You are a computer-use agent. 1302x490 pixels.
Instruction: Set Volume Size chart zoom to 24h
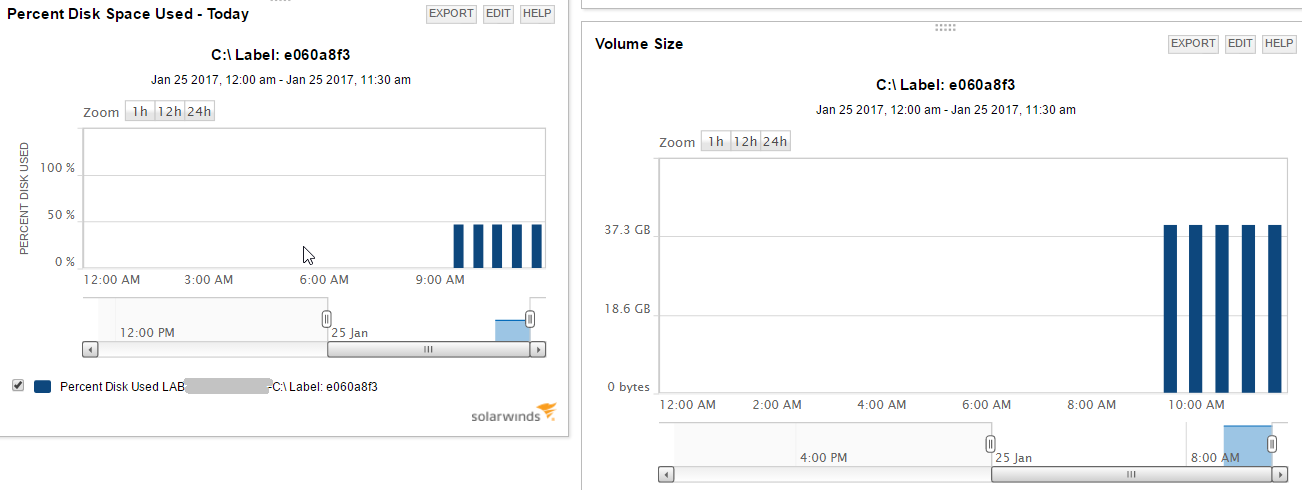pyautogui.click(x=775, y=142)
